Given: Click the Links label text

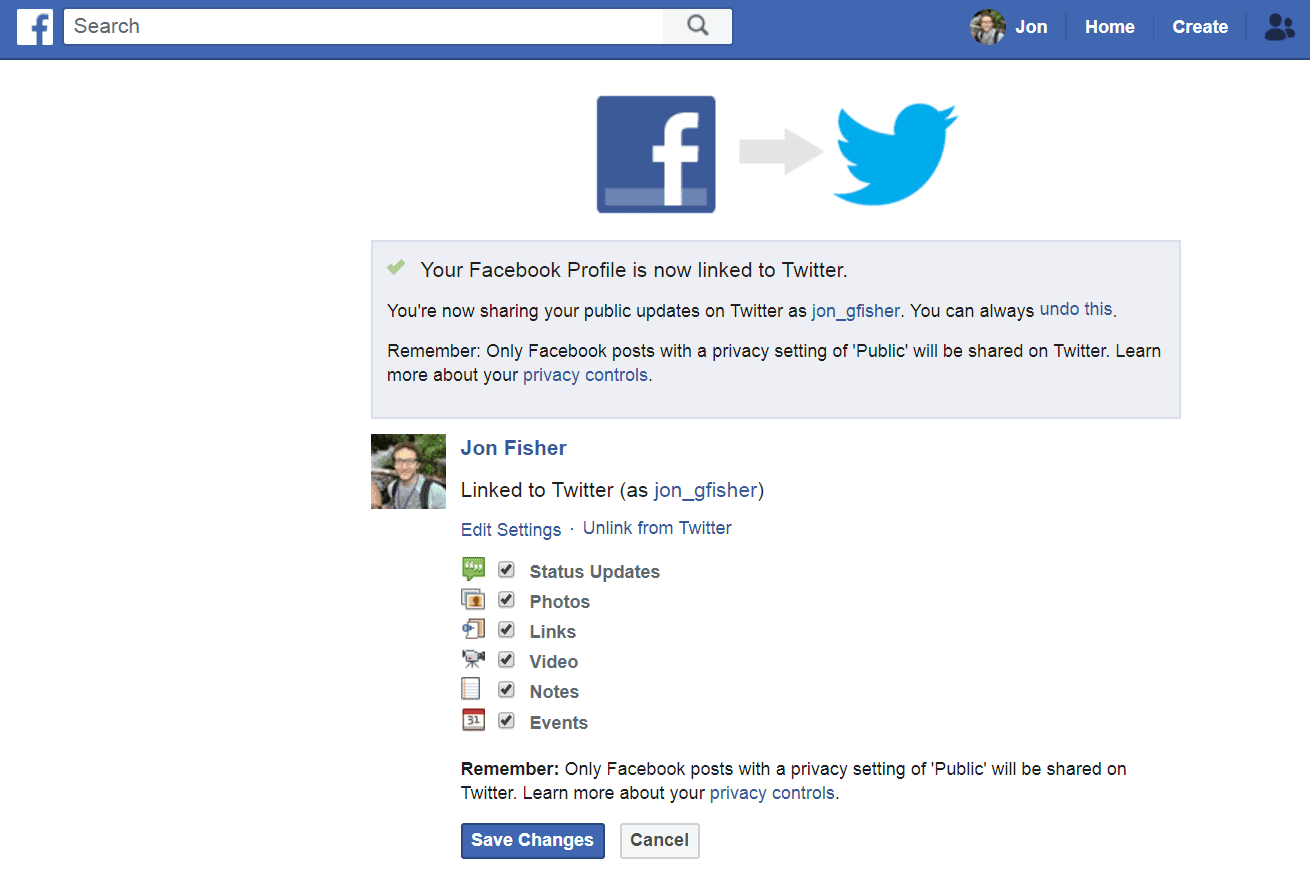Looking at the screenshot, I should [x=553, y=632].
